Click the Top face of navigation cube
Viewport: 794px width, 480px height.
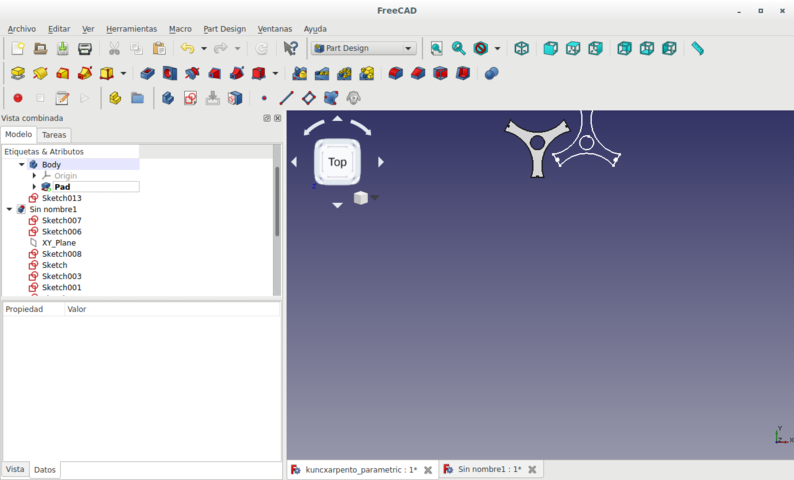337,162
